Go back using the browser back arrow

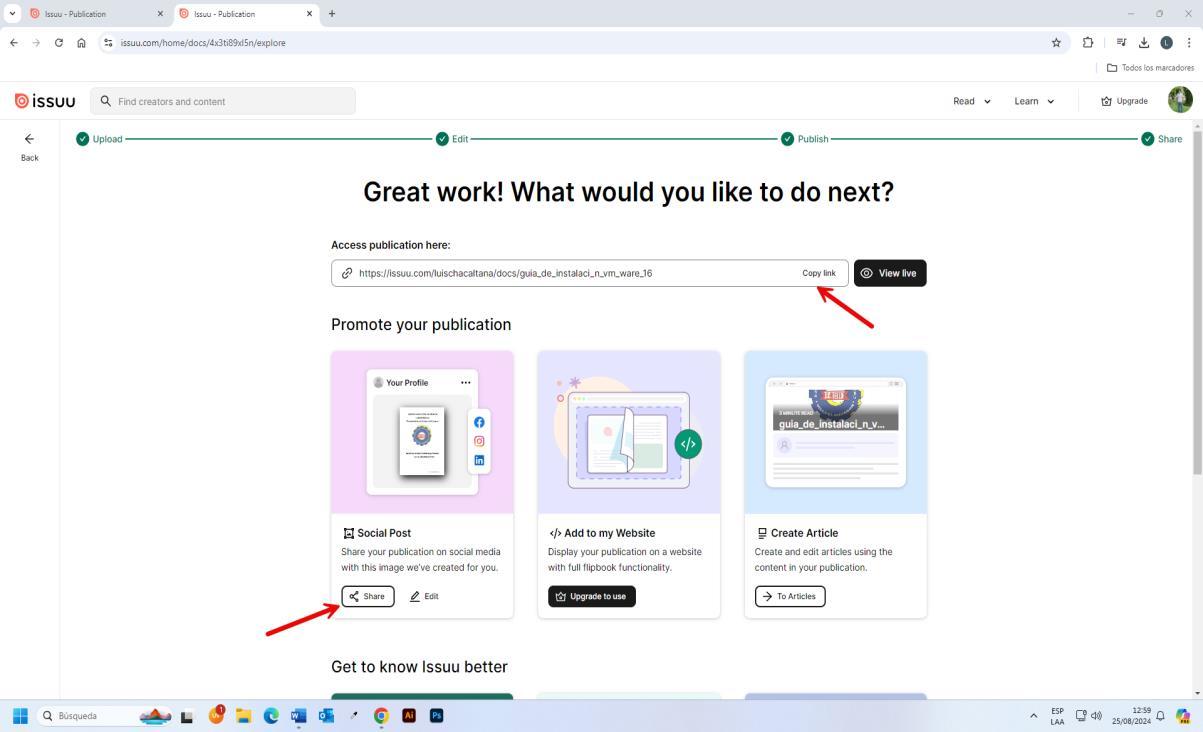point(14,43)
